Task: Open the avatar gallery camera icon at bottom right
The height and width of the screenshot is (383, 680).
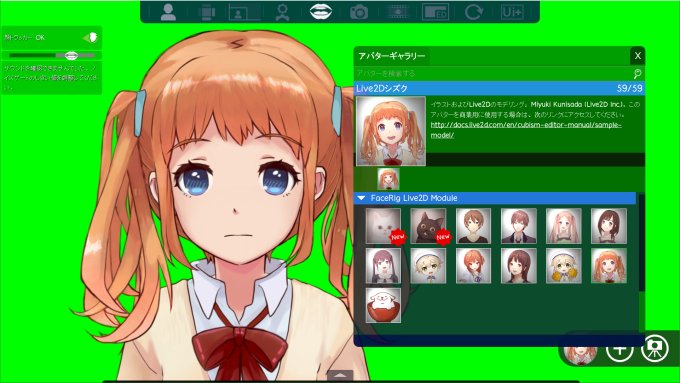Action: tap(654, 347)
